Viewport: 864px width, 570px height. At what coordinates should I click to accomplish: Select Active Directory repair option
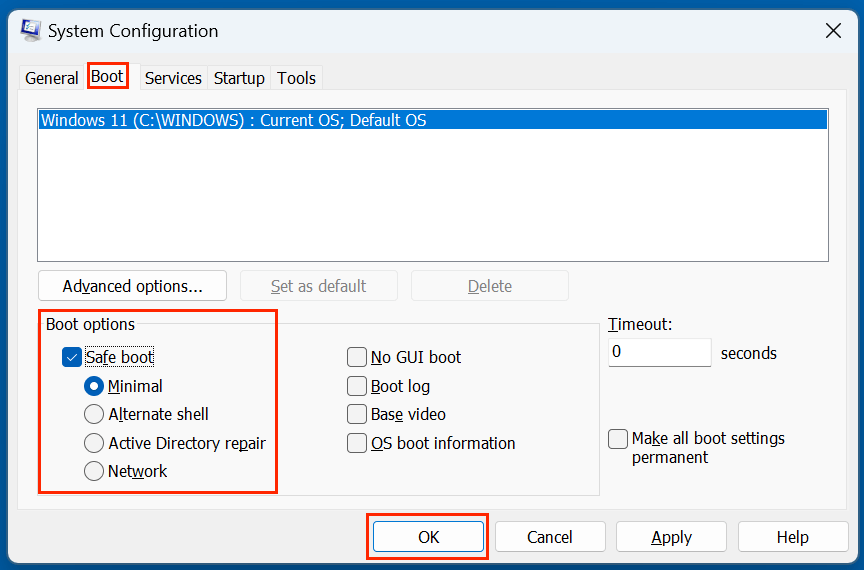(x=94, y=443)
